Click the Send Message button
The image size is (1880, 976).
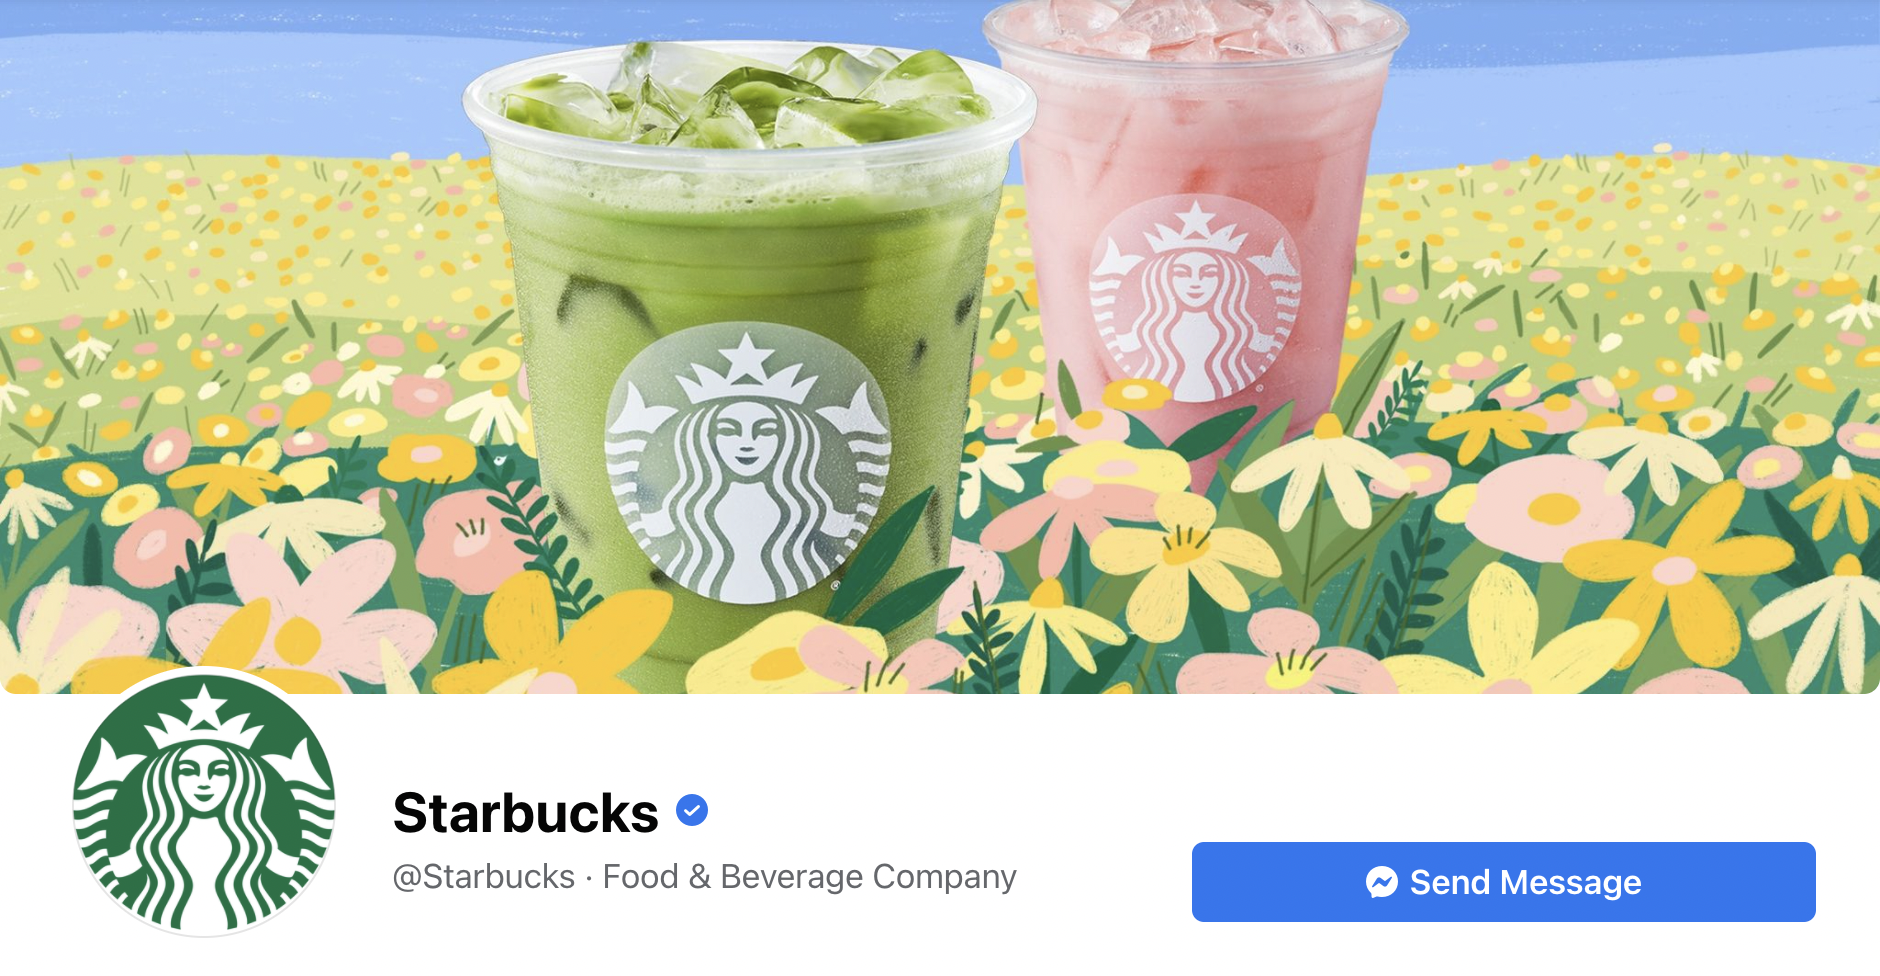[x=1503, y=882]
